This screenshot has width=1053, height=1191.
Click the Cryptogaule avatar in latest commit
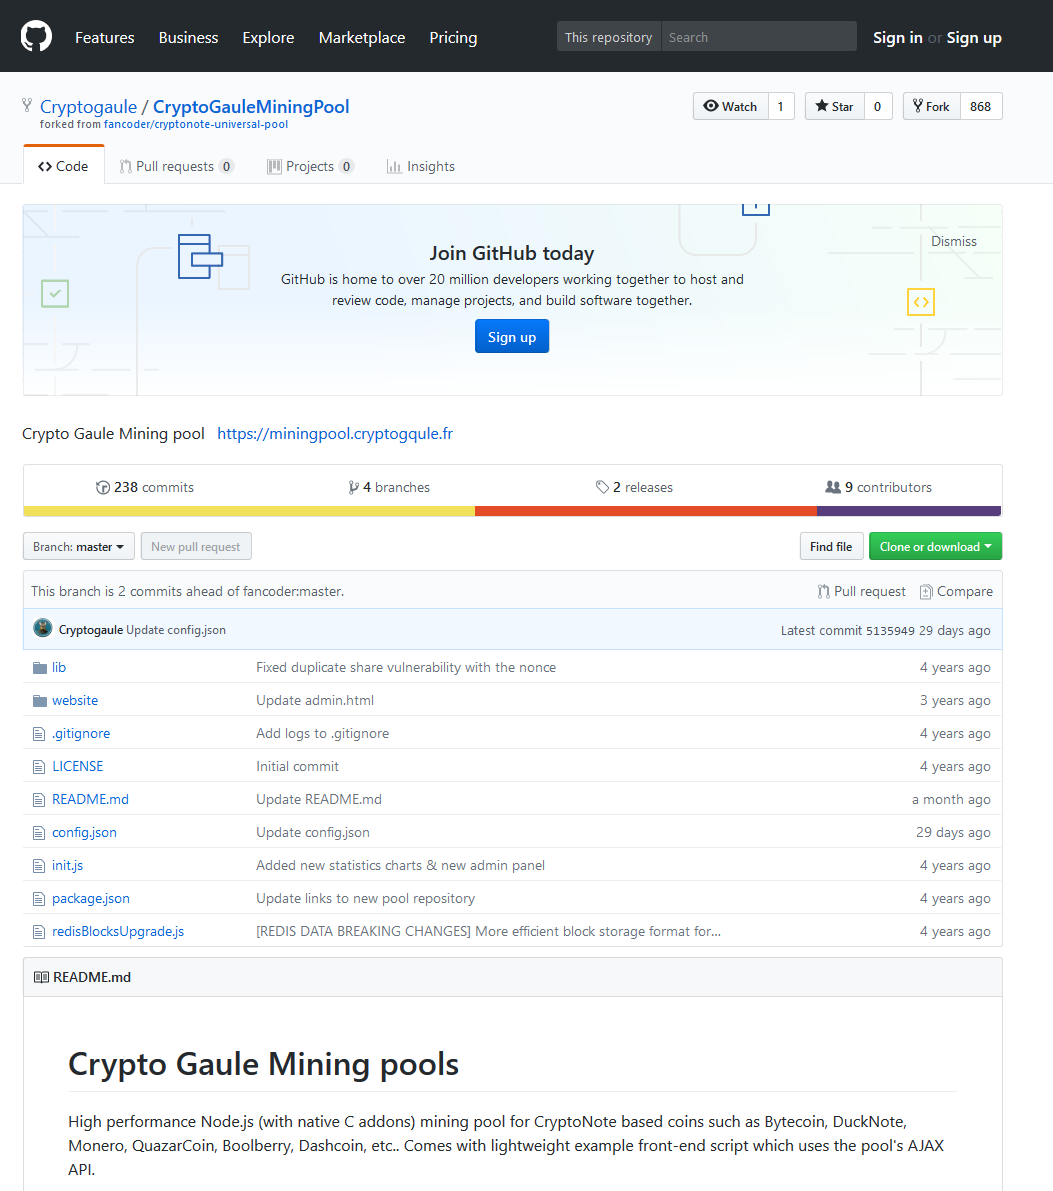[43, 628]
